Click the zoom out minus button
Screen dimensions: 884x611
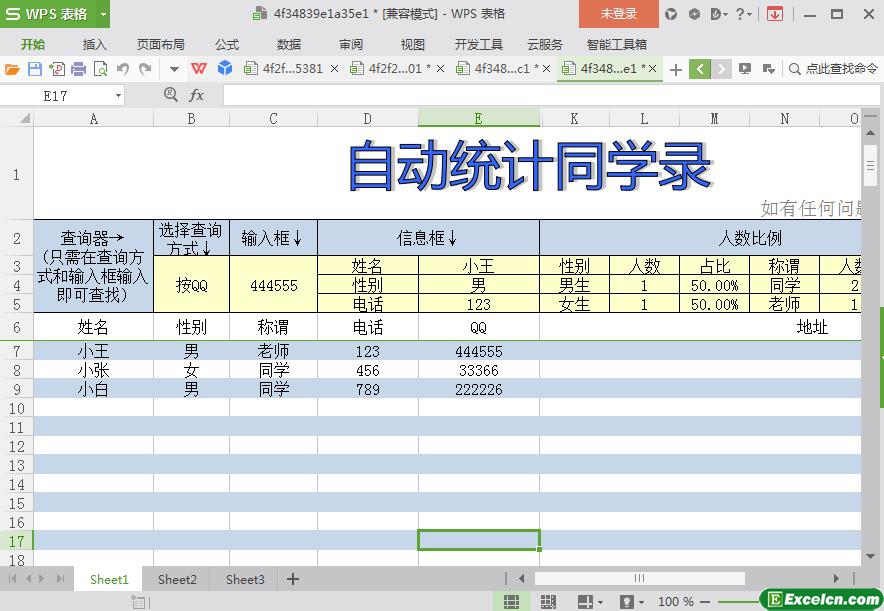pyautogui.click(x=707, y=602)
